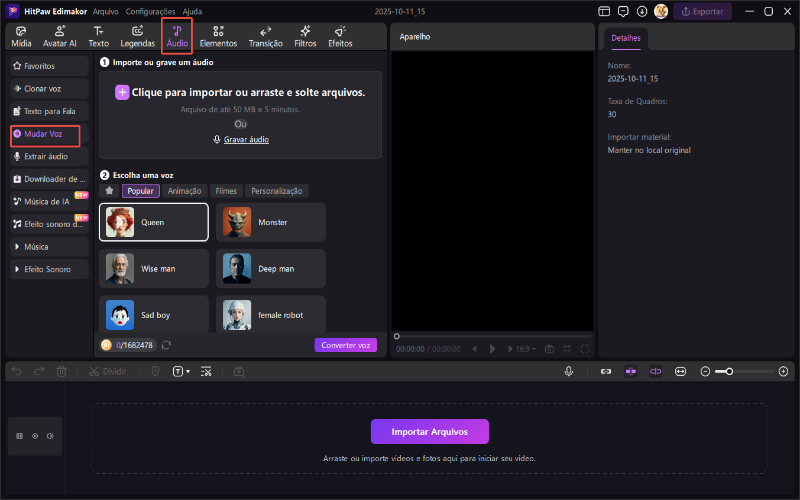Select the Mudar Voz option
800x500 pixels.
(49, 134)
